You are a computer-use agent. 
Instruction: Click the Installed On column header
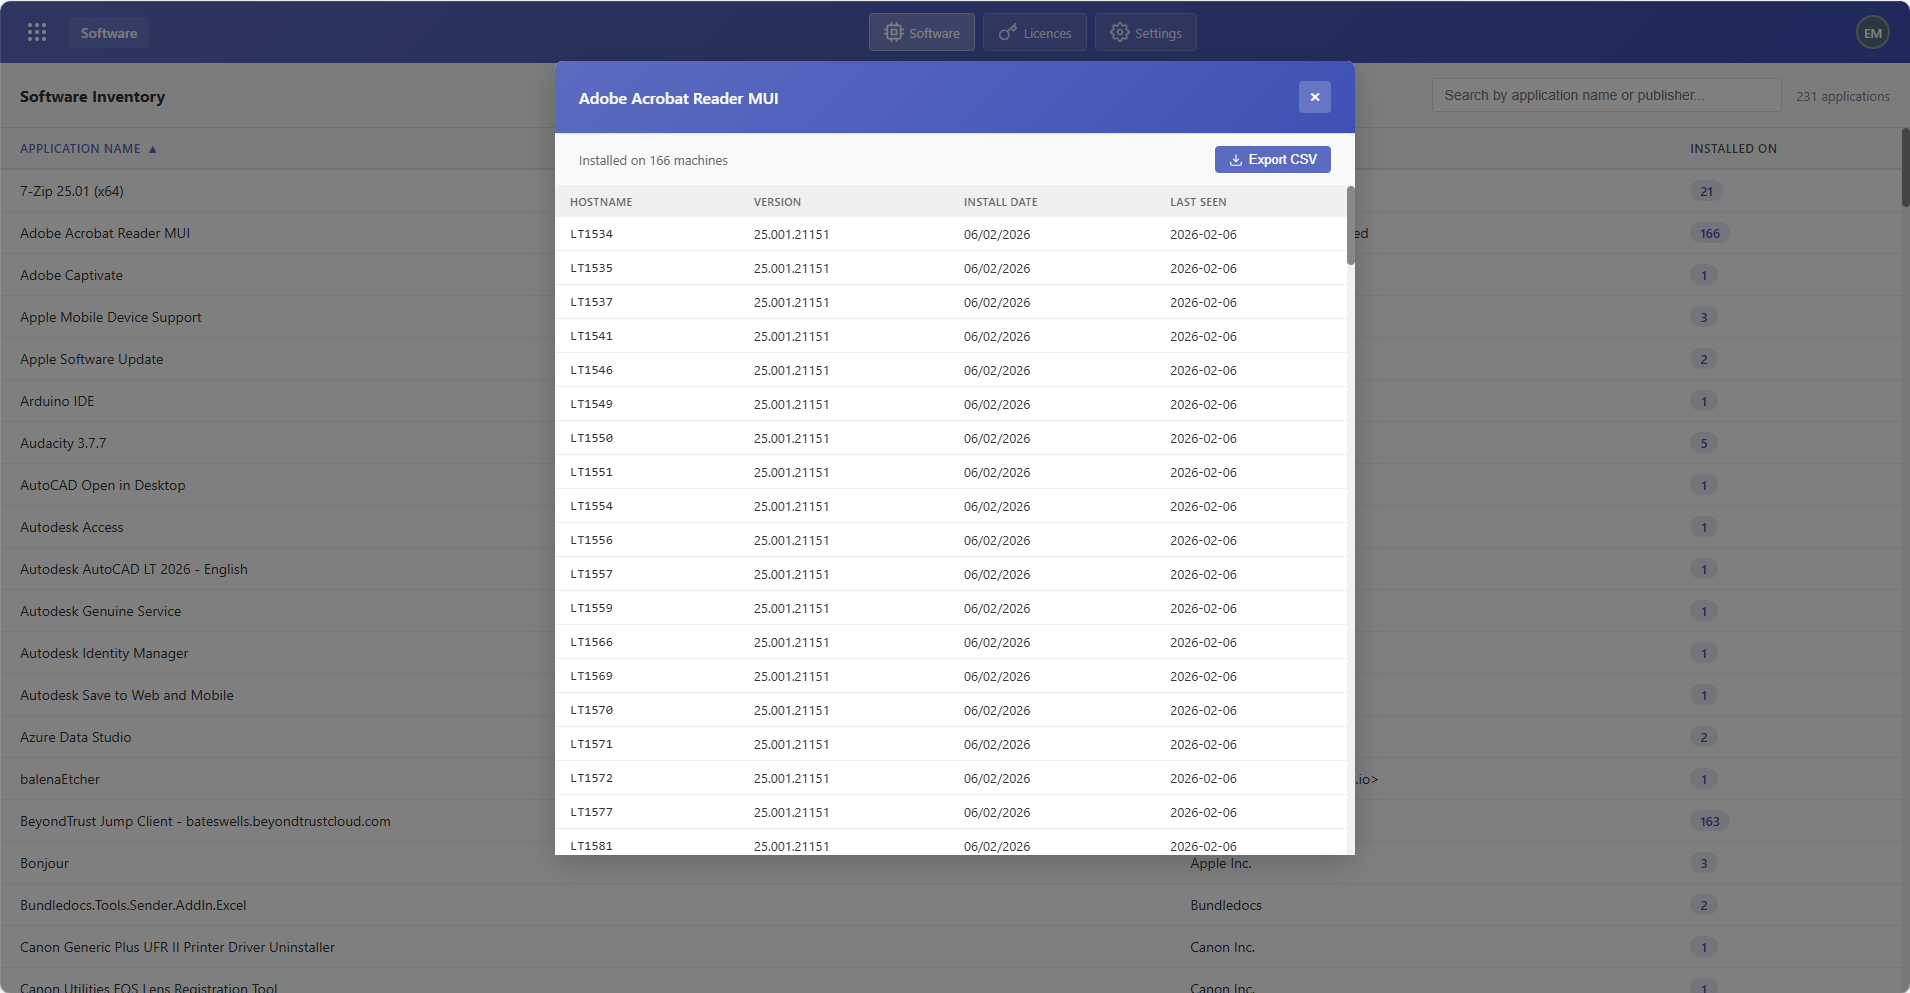tap(1733, 149)
